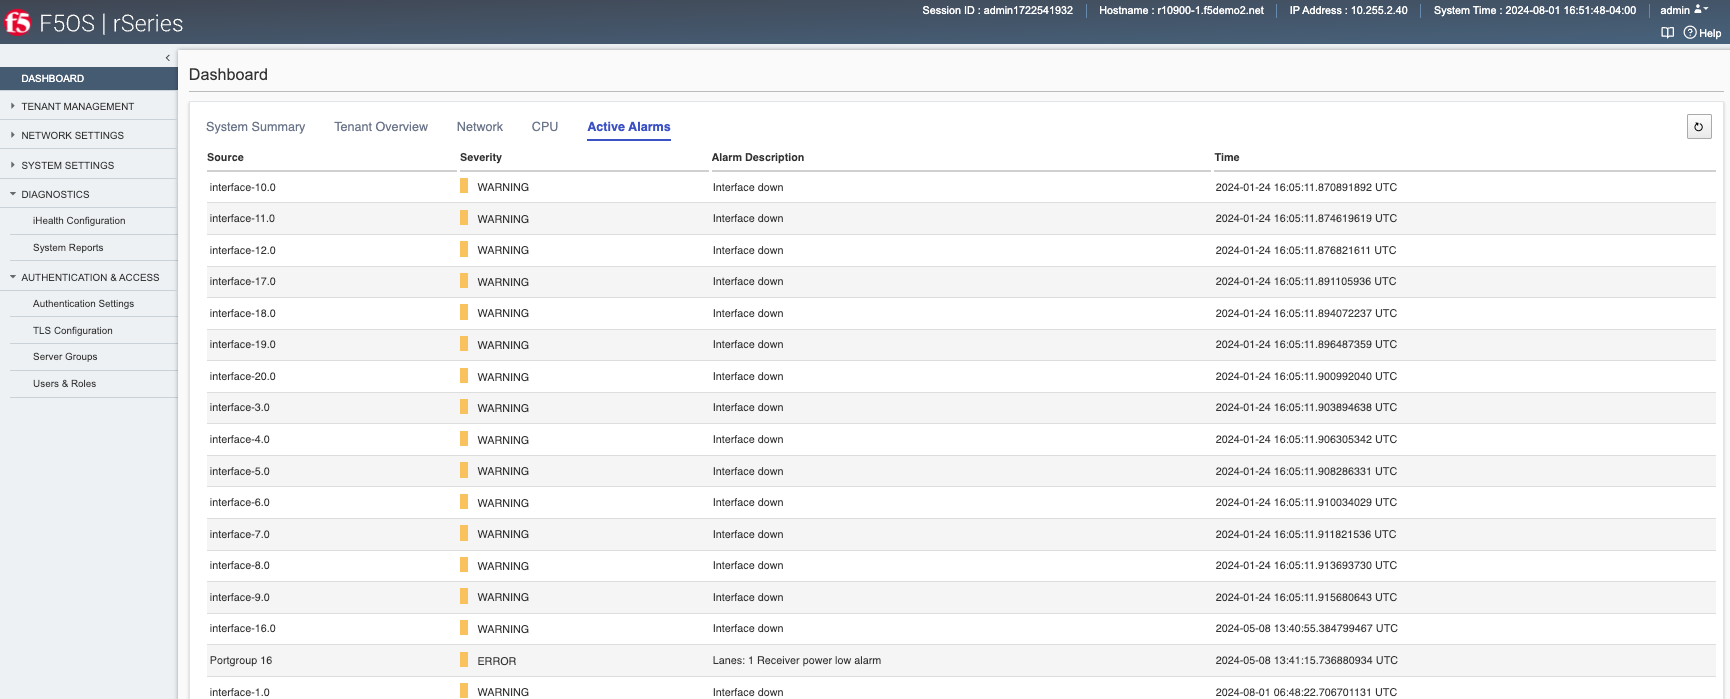Click the interface-6.0 source cell
1730x699 pixels.
(240, 502)
